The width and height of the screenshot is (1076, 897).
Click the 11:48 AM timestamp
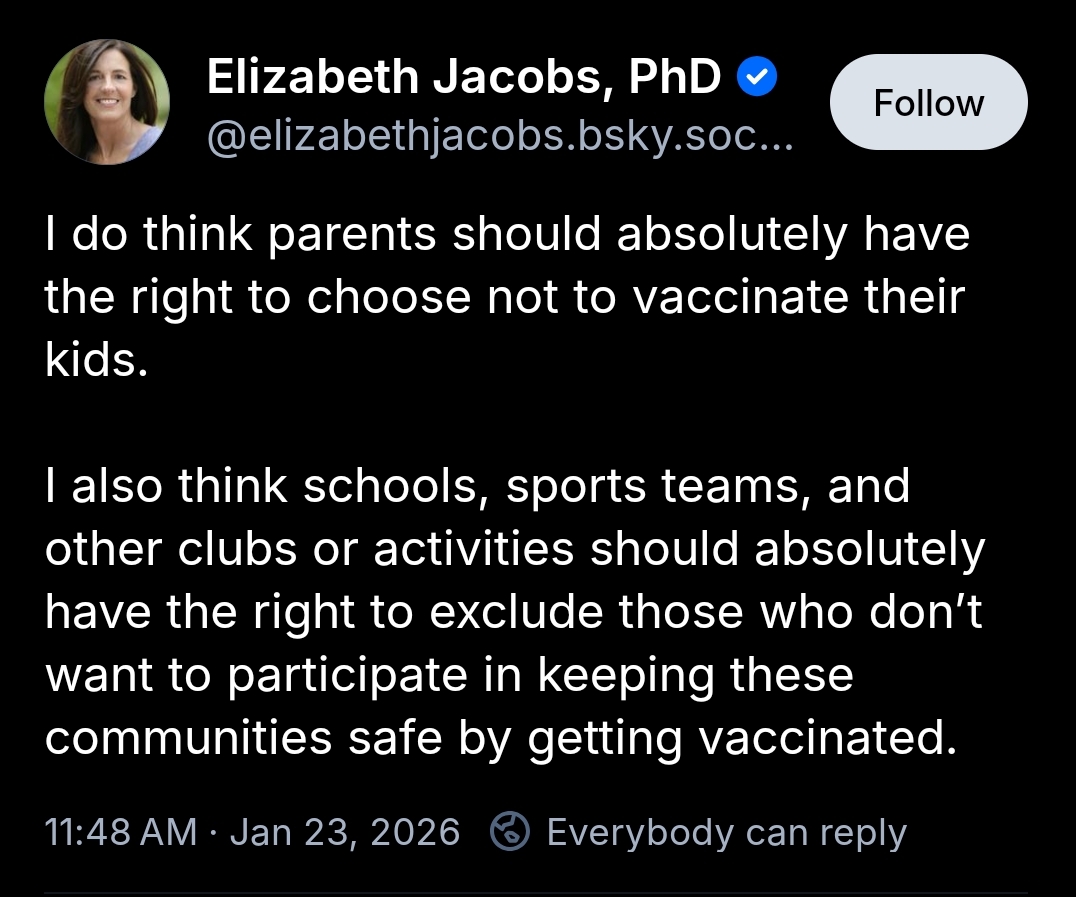click(x=121, y=832)
